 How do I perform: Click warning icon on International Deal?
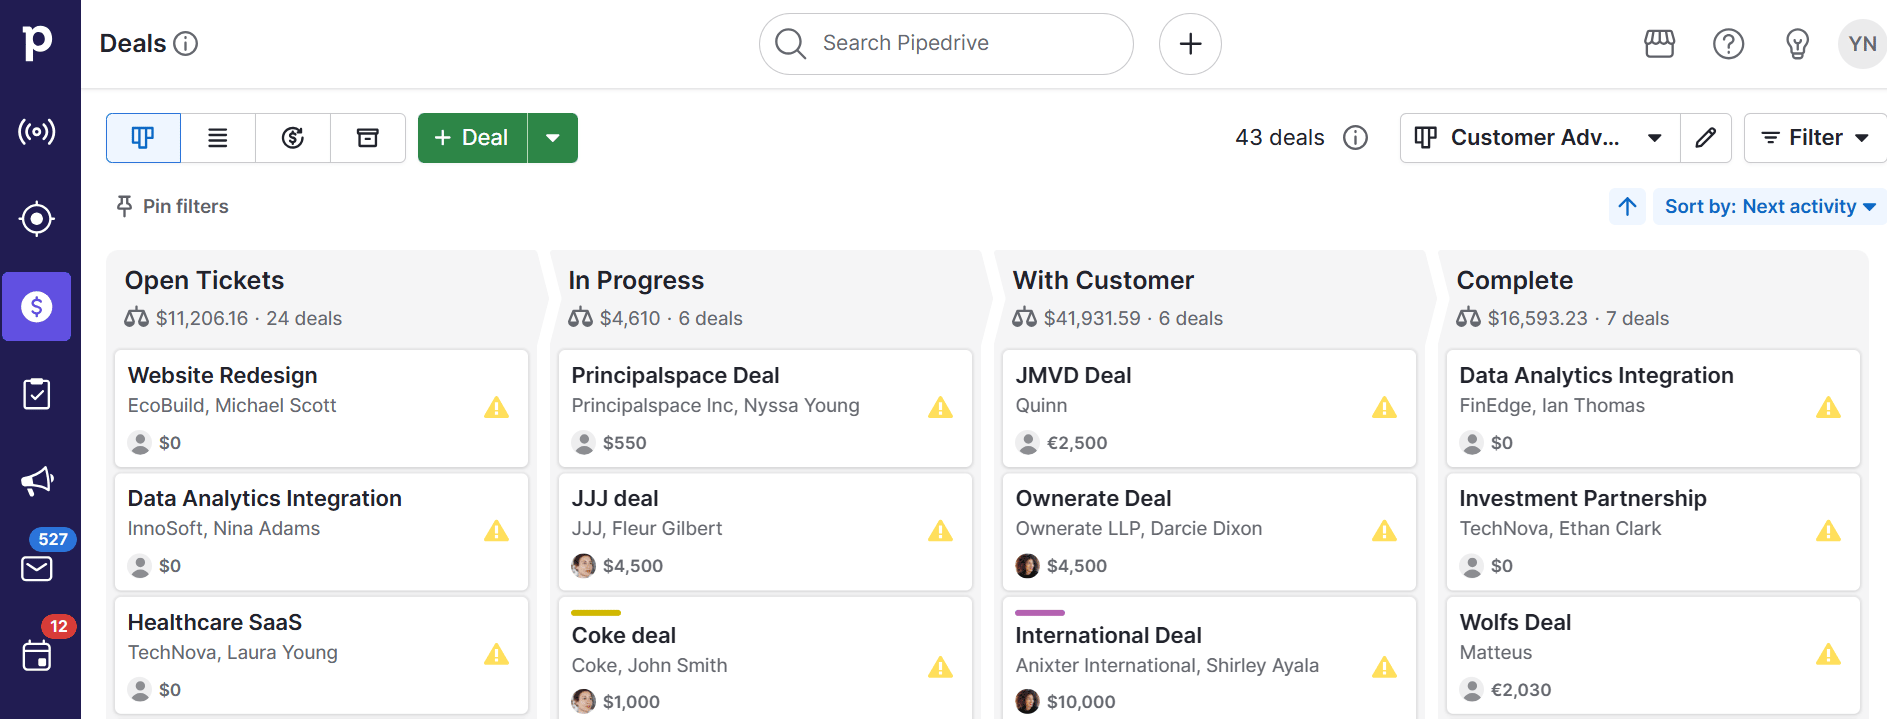click(1385, 667)
